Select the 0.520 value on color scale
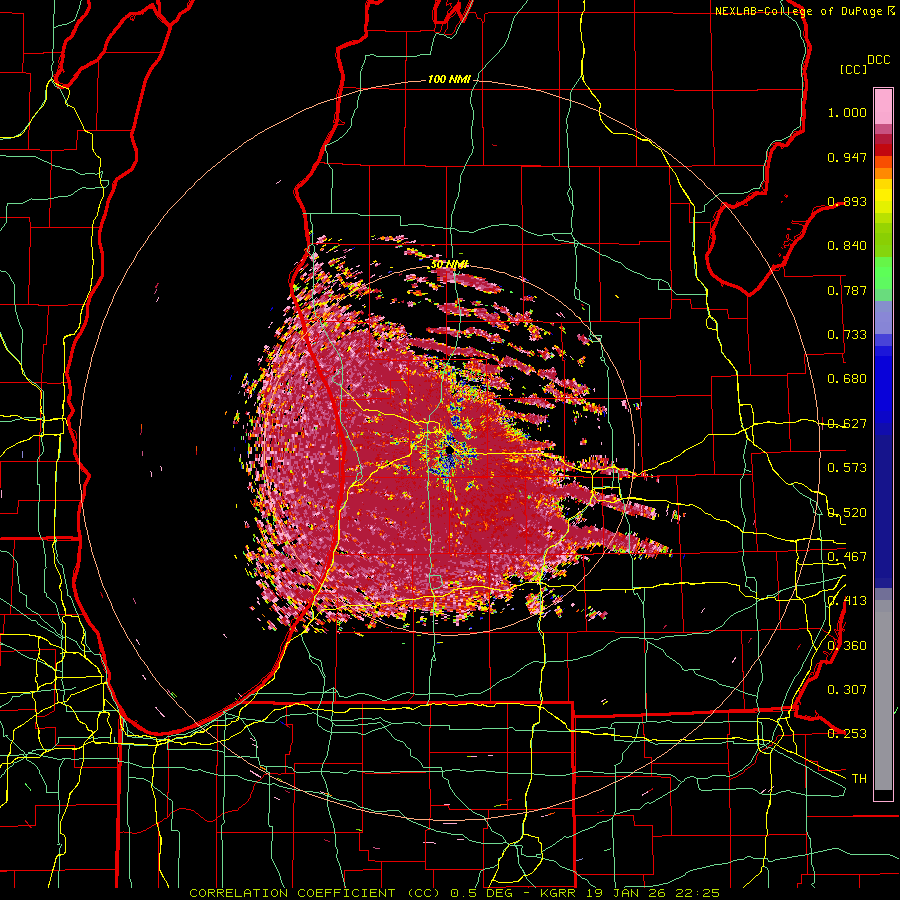This screenshot has height=900, width=900. tap(847, 513)
